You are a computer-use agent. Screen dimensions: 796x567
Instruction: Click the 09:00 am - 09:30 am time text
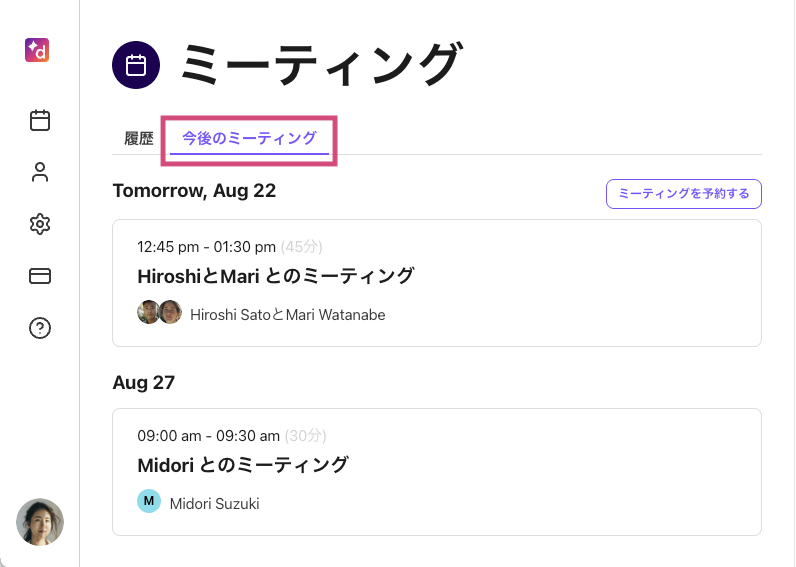(x=208, y=436)
